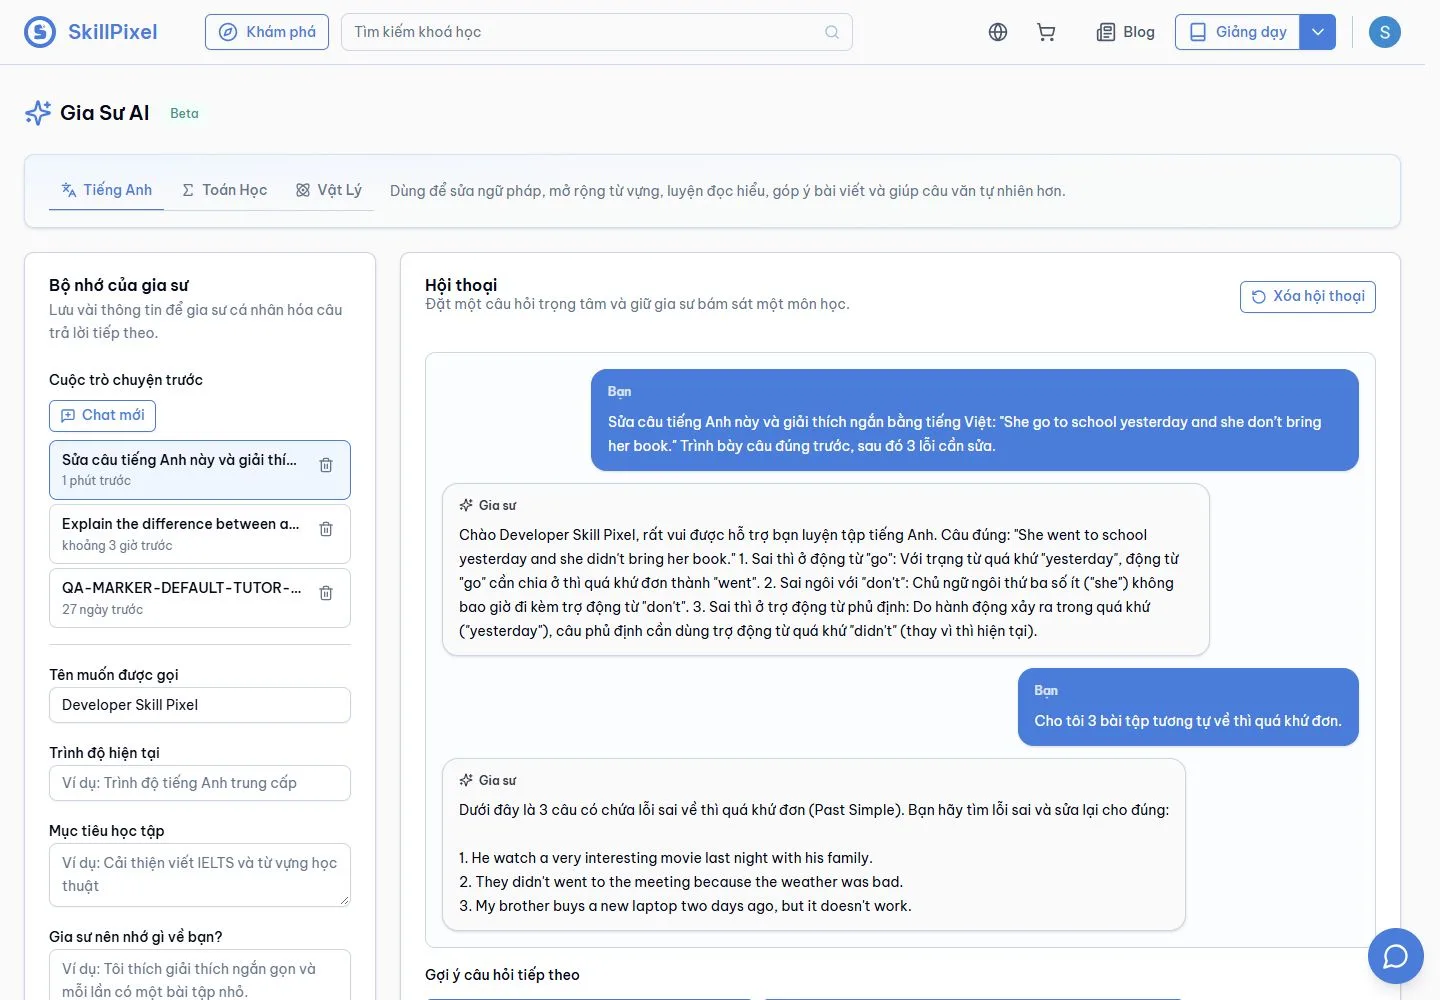Click the 'Bộ nhớ của gia sư' heading
The height and width of the screenshot is (1000, 1440).
point(119,285)
